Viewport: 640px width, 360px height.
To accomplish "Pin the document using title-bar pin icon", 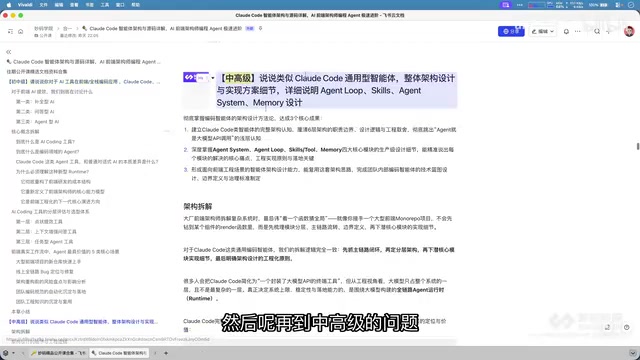I will tap(260, 29).
